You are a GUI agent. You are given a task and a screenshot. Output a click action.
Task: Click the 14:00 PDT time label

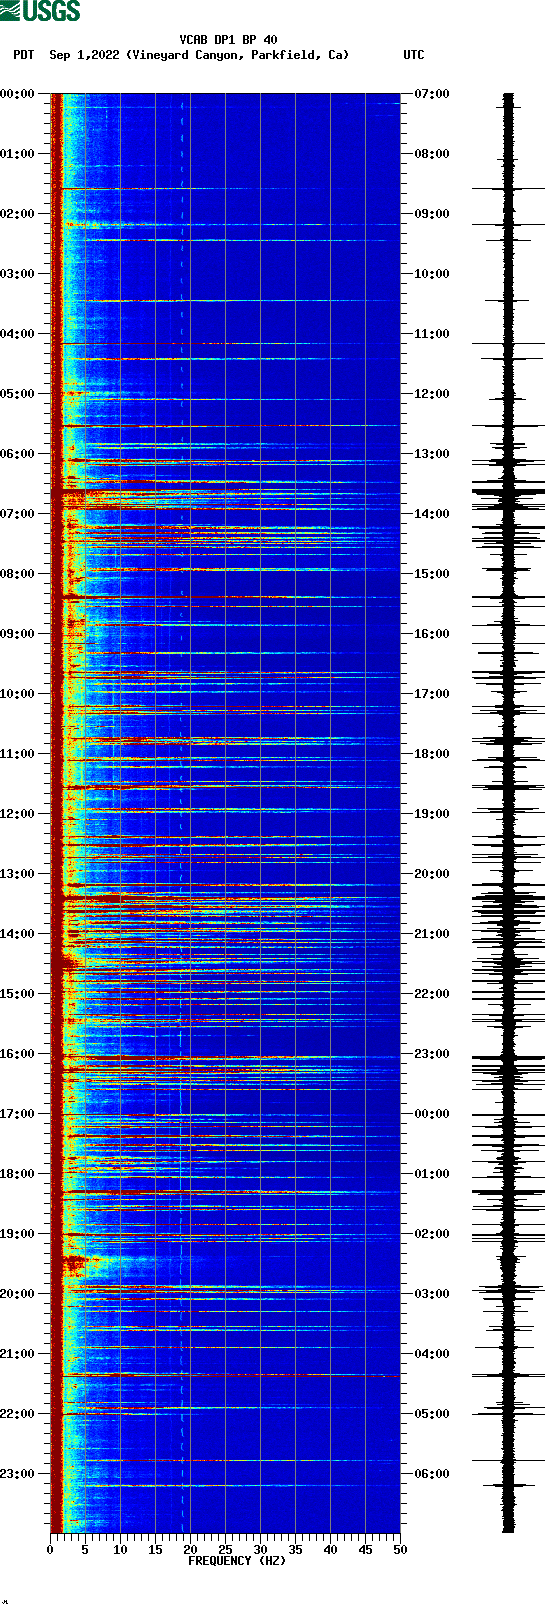(18, 934)
